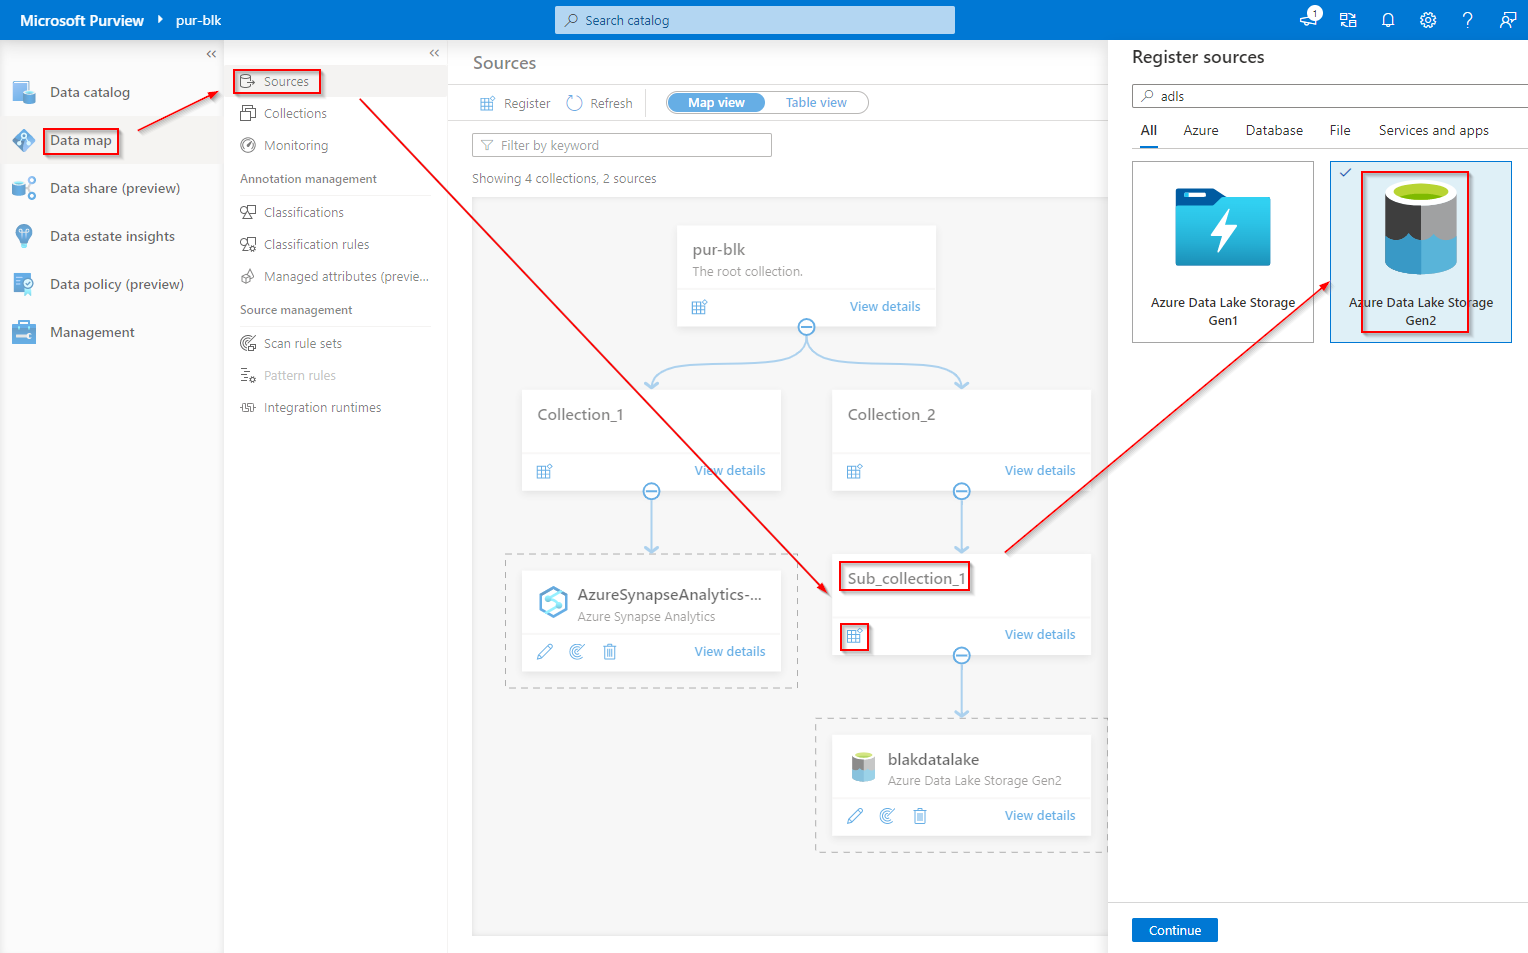Refresh the sources view

[x=600, y=103]
